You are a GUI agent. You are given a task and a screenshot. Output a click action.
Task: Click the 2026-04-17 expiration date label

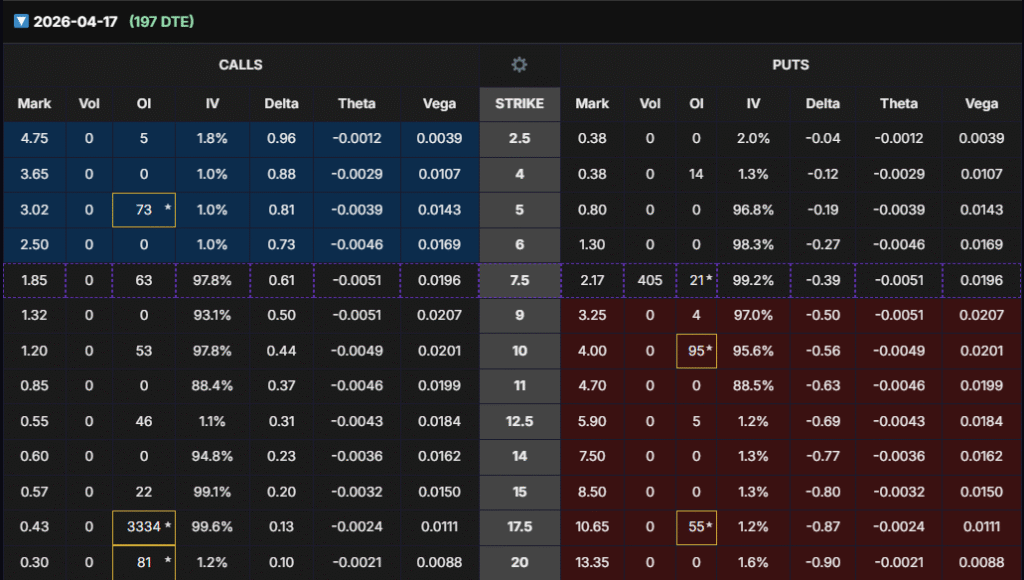click(76, 21)
